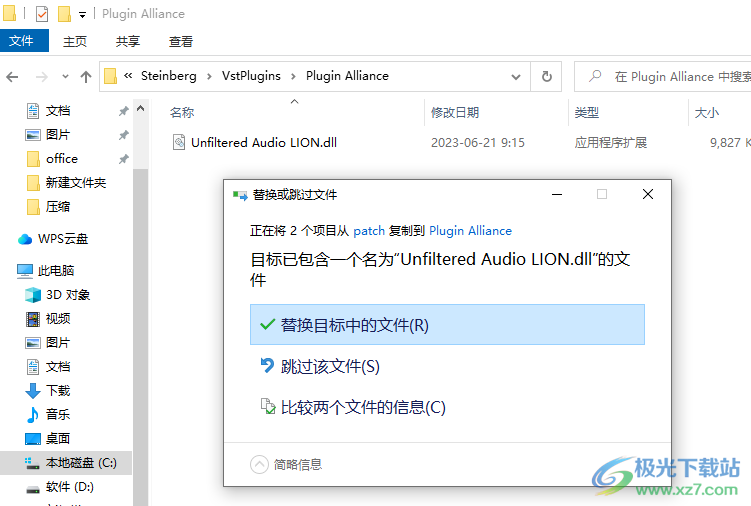The image size is (751, 506).
Task: Go forward with the right arrow button
Action: (42, 77)
